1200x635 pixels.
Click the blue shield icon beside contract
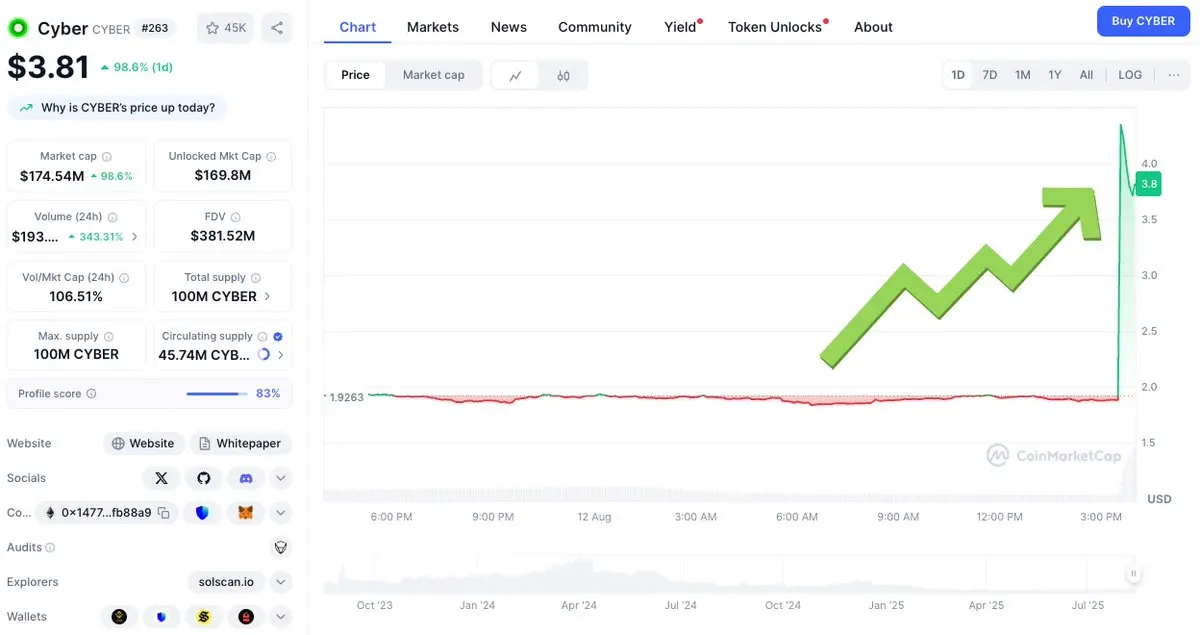tap(203, 513)
